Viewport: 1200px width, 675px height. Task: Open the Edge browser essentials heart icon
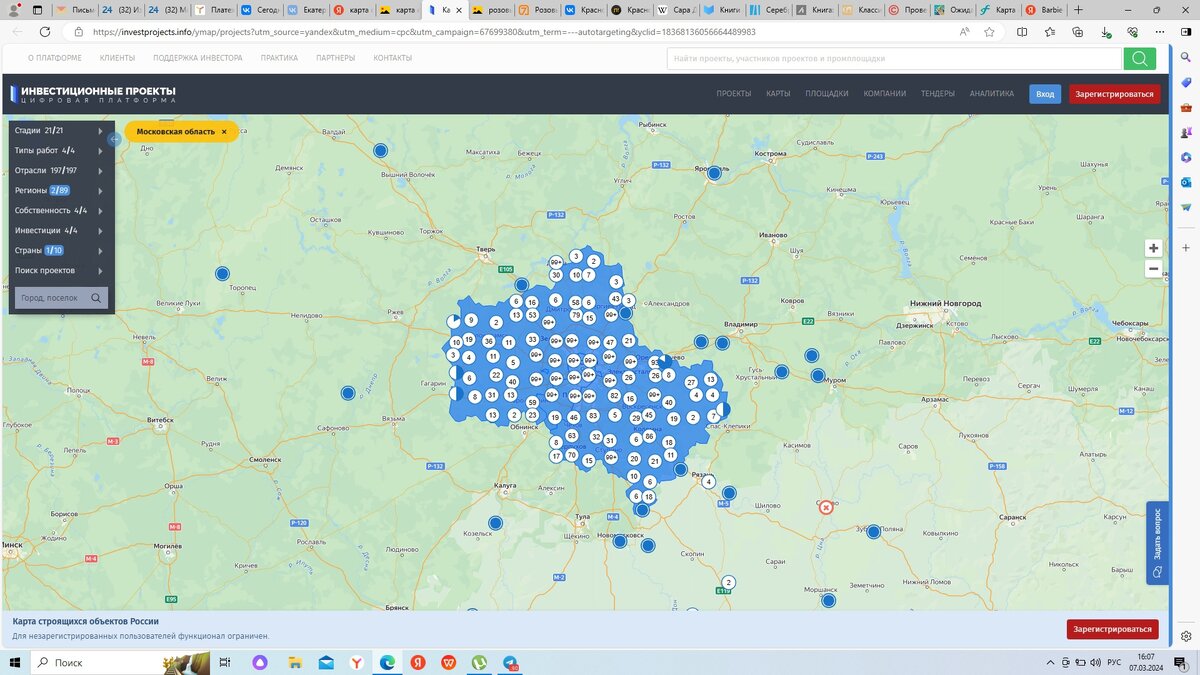[1132, 31]
